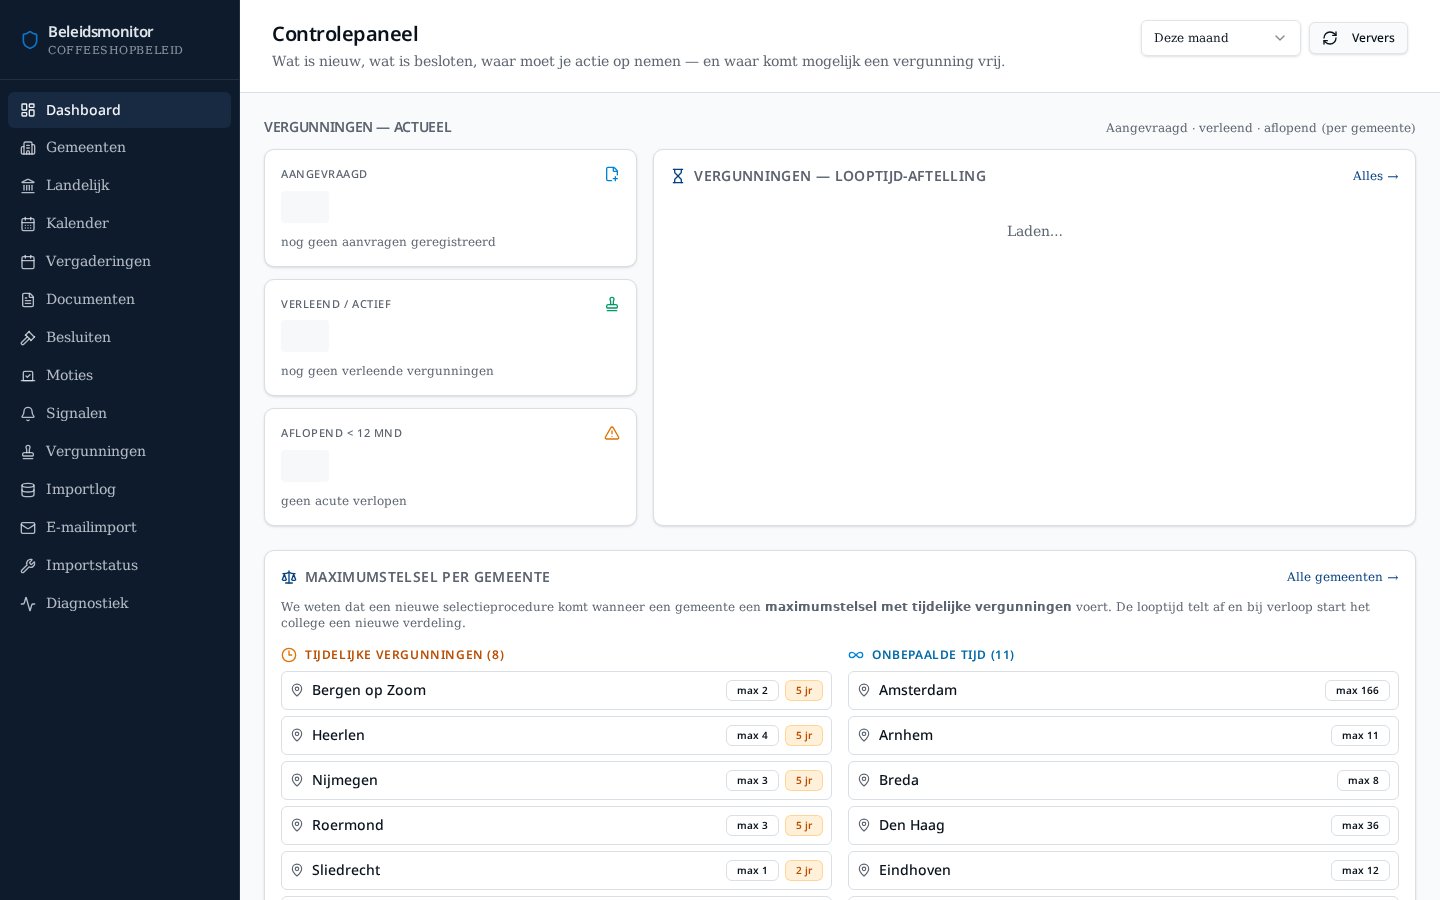Open the Moties section

pos(119,376)
